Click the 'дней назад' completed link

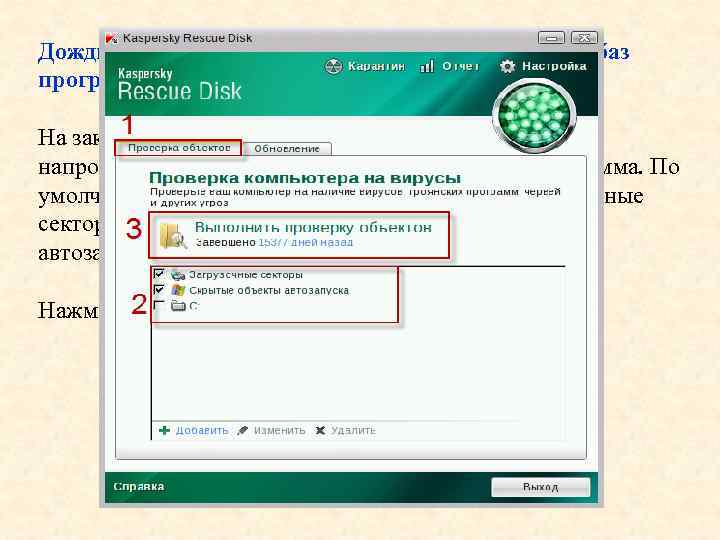(305, 242)
